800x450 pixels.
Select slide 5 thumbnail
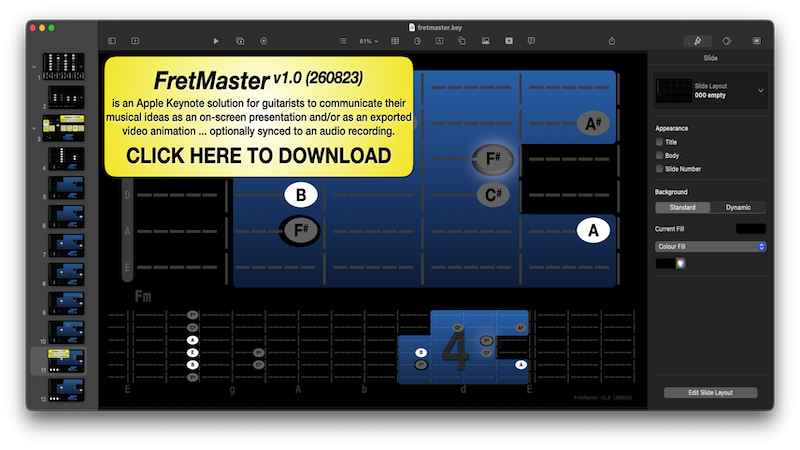point(66,188)
